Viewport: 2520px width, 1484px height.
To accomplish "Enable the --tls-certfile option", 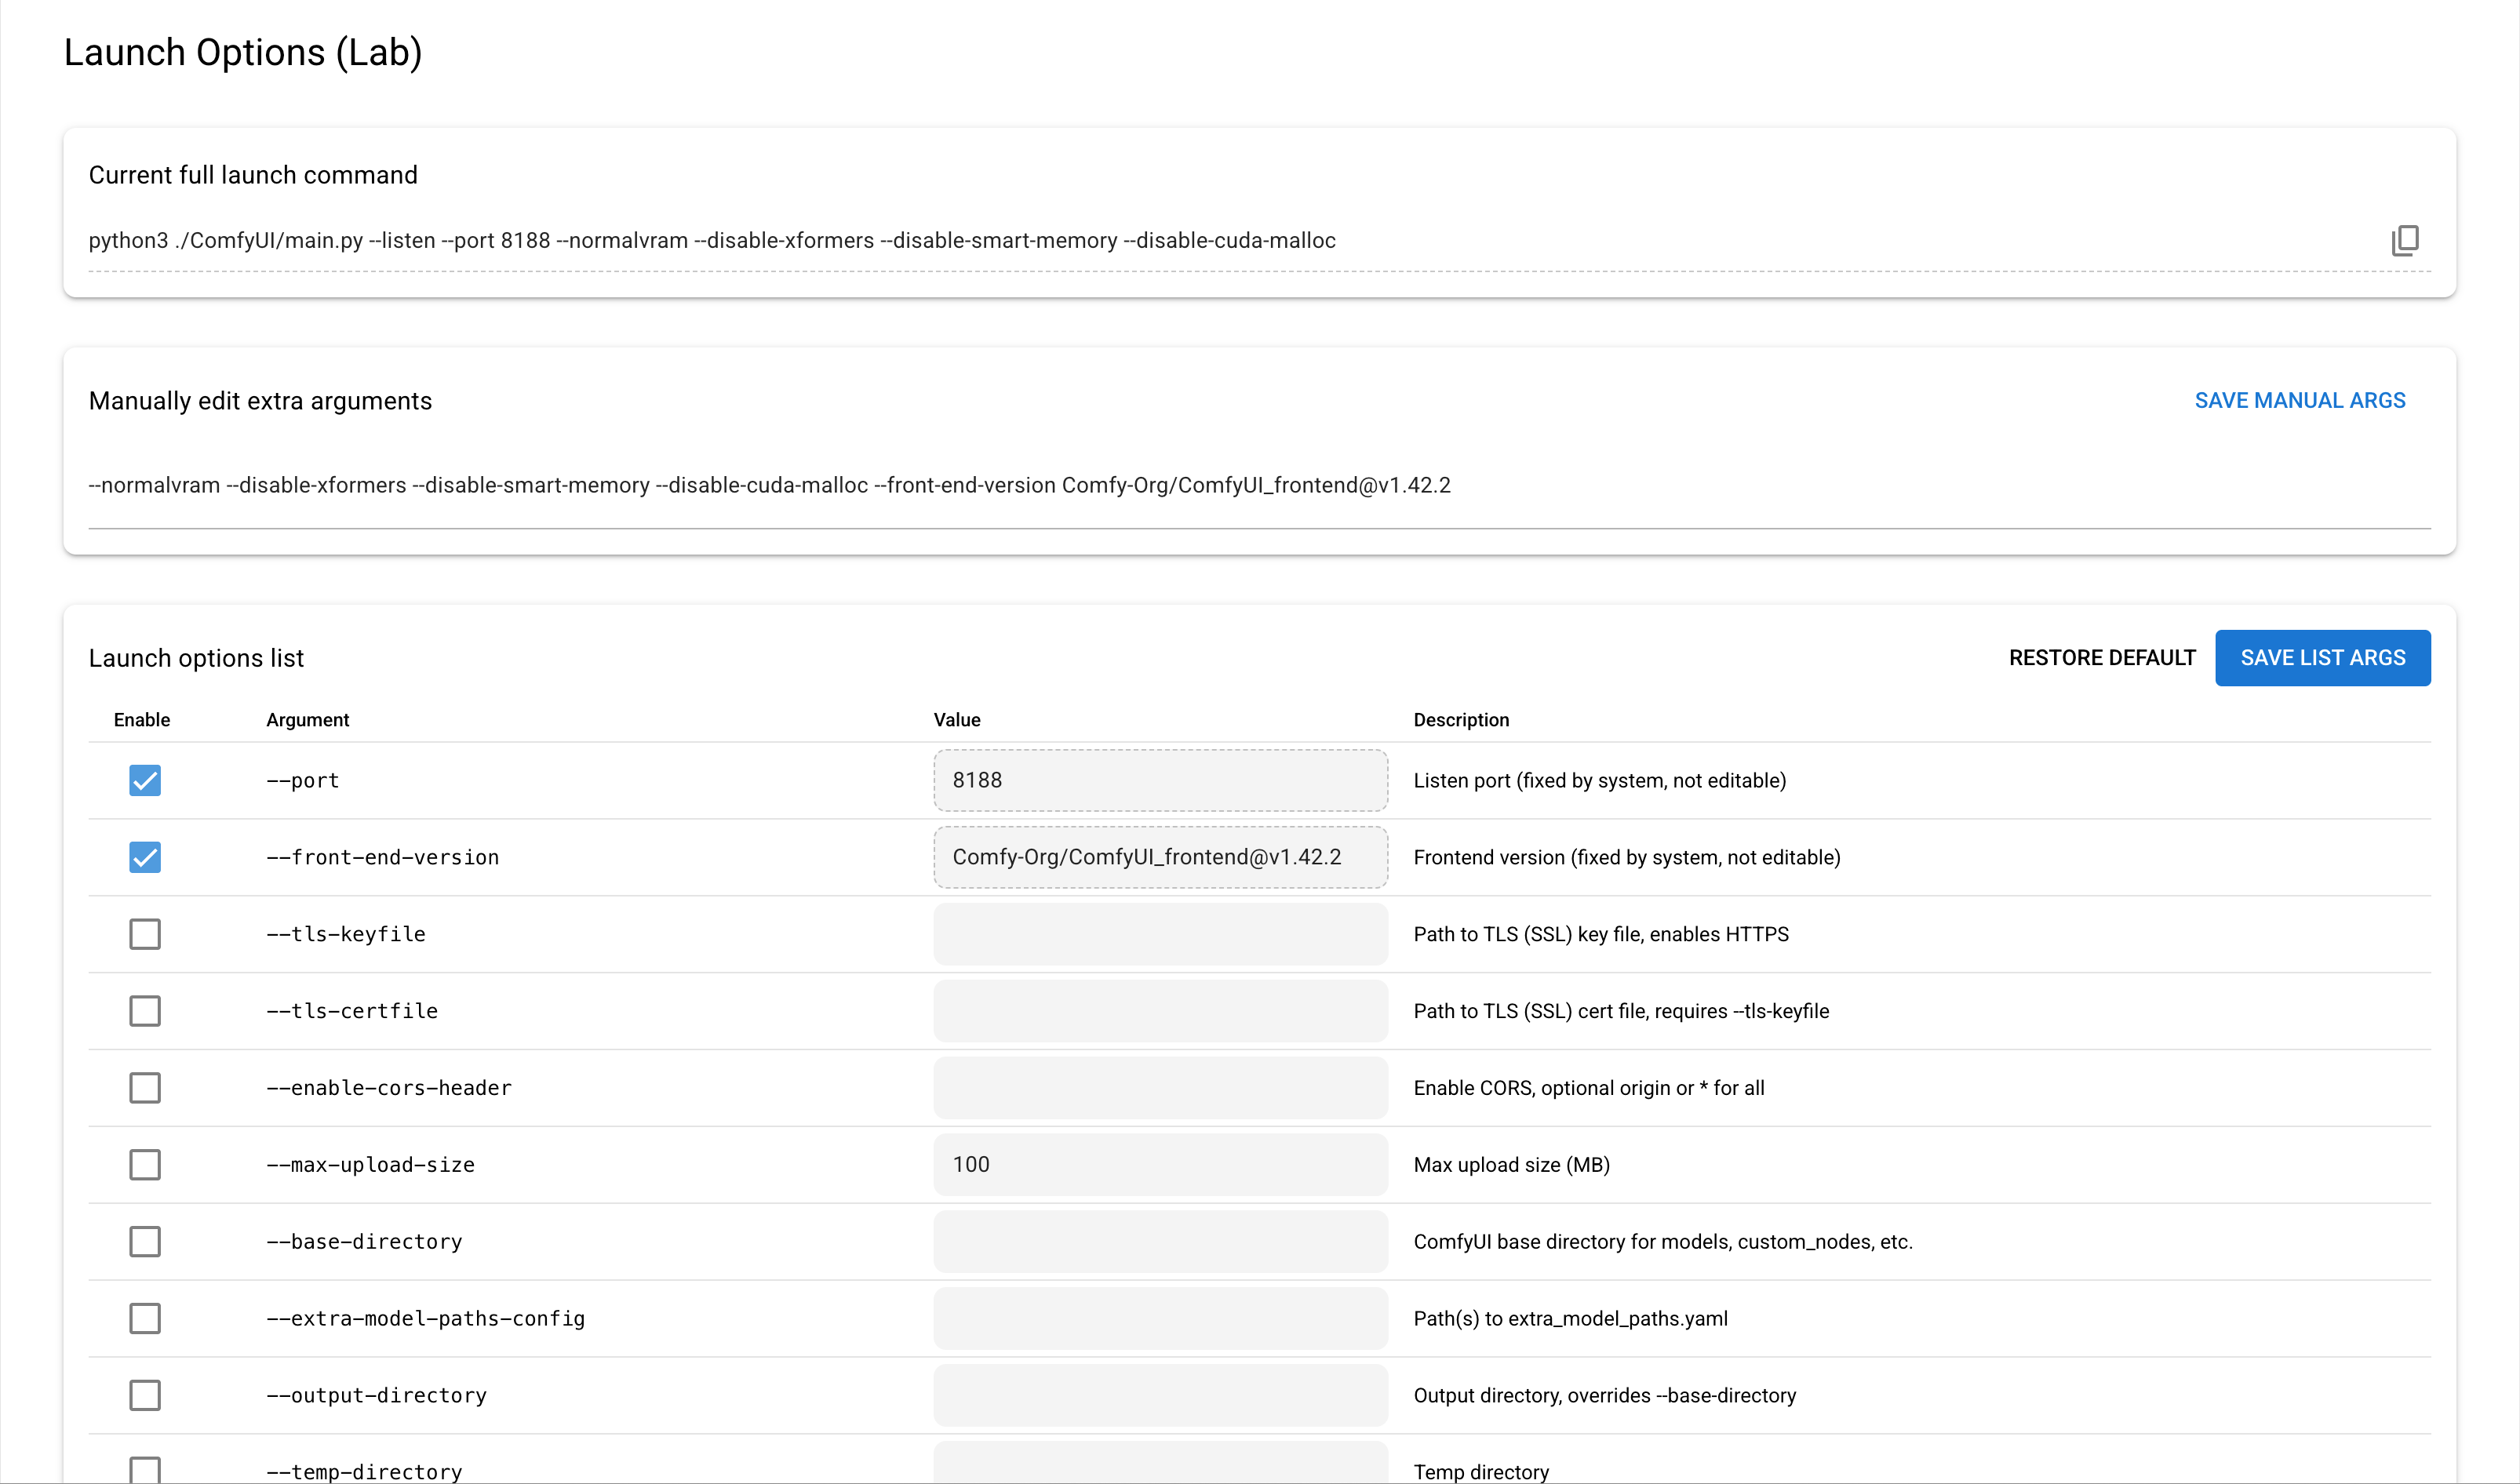I will click(145, 1011).
